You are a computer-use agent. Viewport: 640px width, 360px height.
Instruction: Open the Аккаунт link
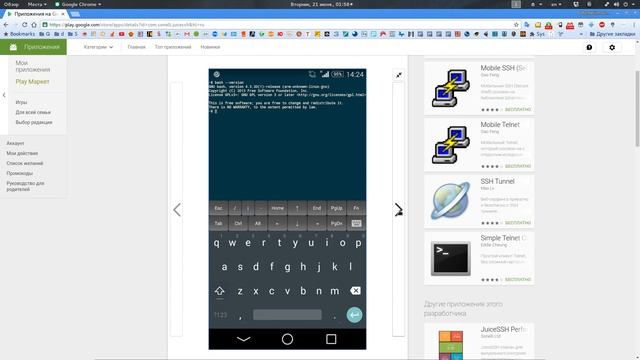click(15, 143)
